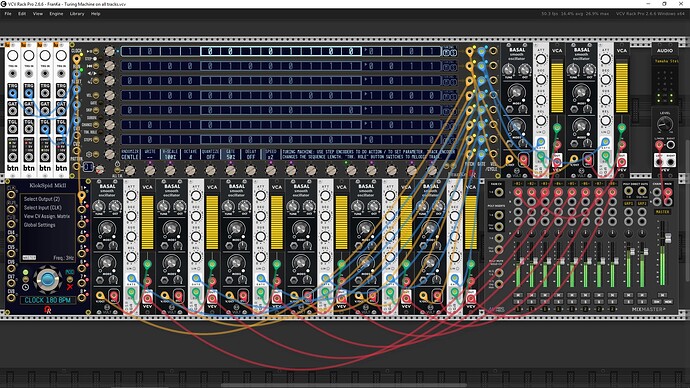Select the QUANTIZE OFF parameter cell
Viewport: 690px width, 388px height.
[x=210, y=154]
